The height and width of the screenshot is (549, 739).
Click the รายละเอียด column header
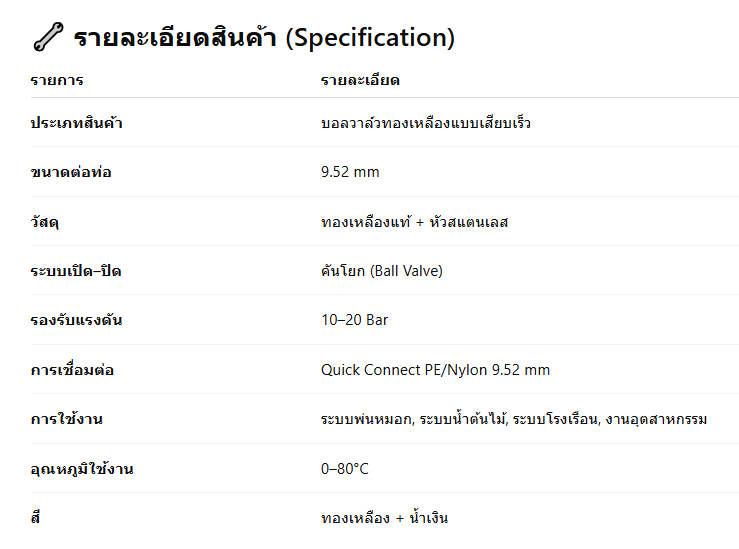tap(360, 80)
